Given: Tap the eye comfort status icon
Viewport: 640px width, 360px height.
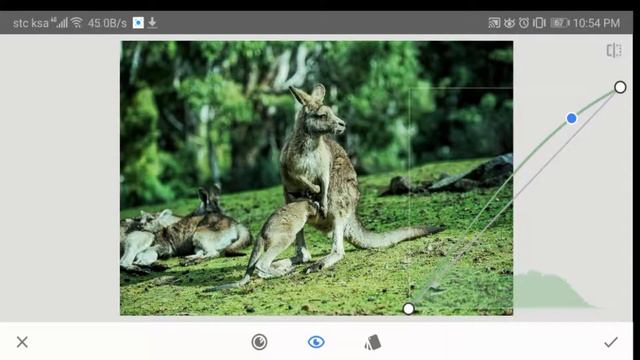Looking at the screenshot, I should pos(509,23).
